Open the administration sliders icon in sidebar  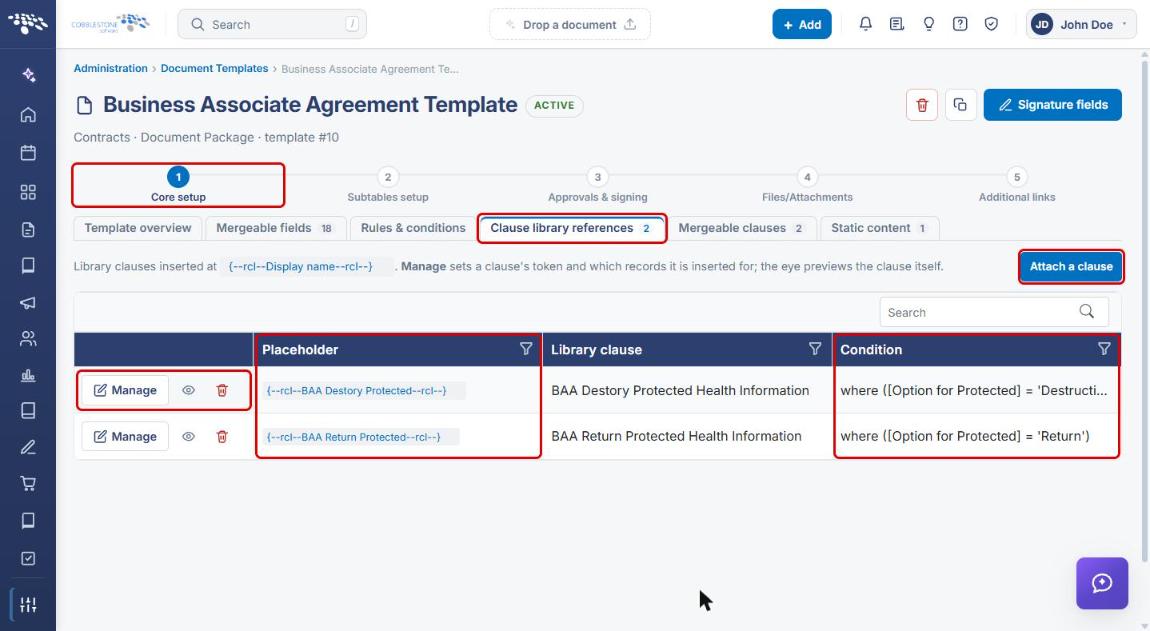28,605
